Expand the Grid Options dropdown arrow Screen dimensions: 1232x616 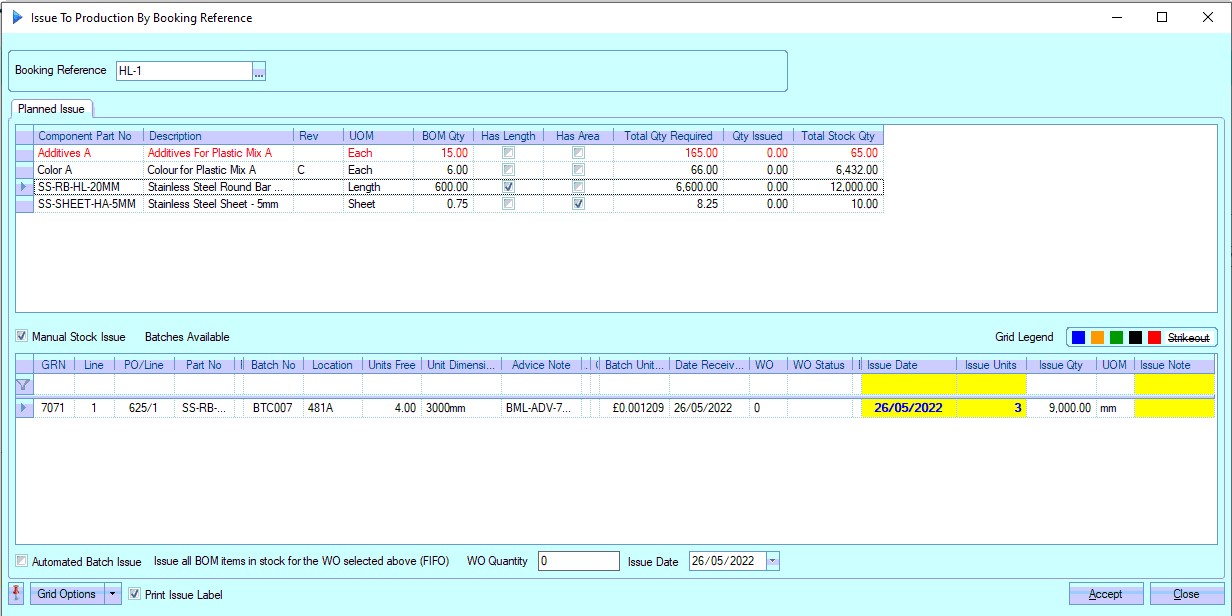point(113,594)
